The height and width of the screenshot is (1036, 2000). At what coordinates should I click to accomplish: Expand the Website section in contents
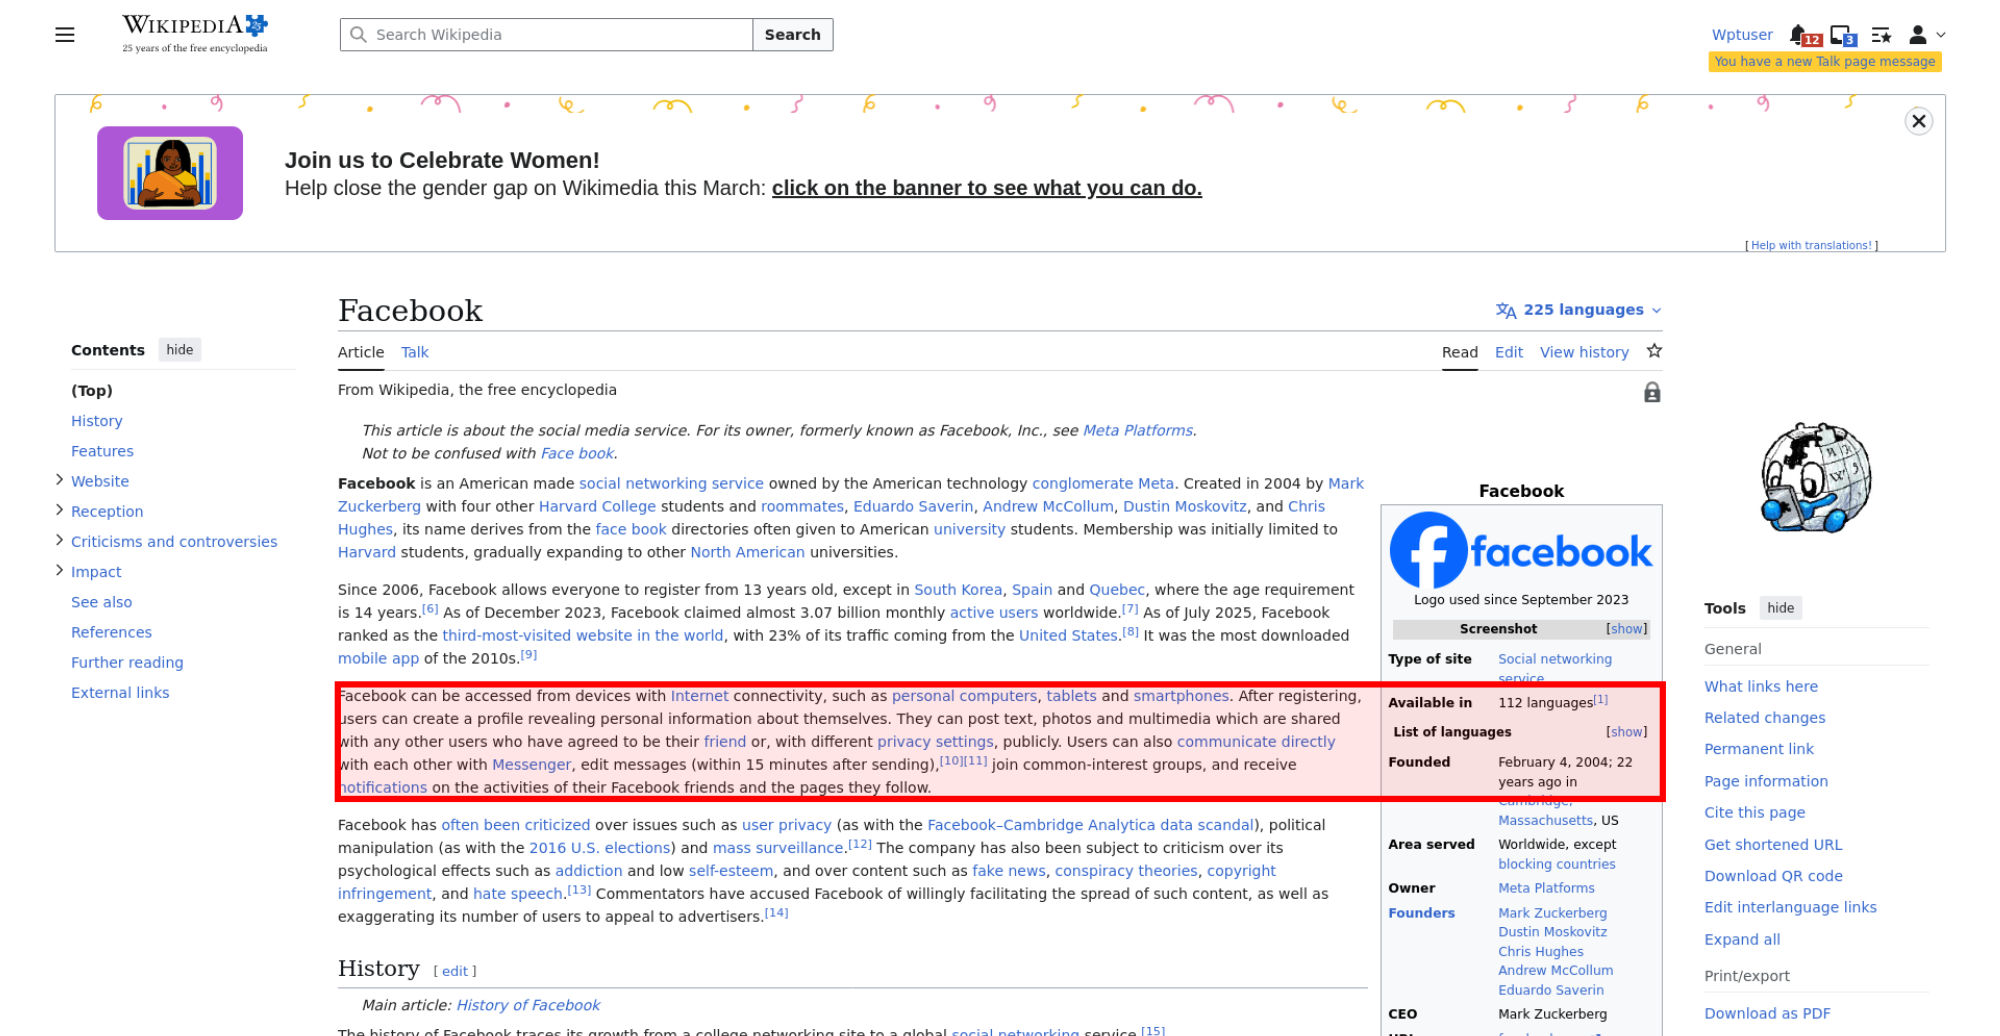59,481
